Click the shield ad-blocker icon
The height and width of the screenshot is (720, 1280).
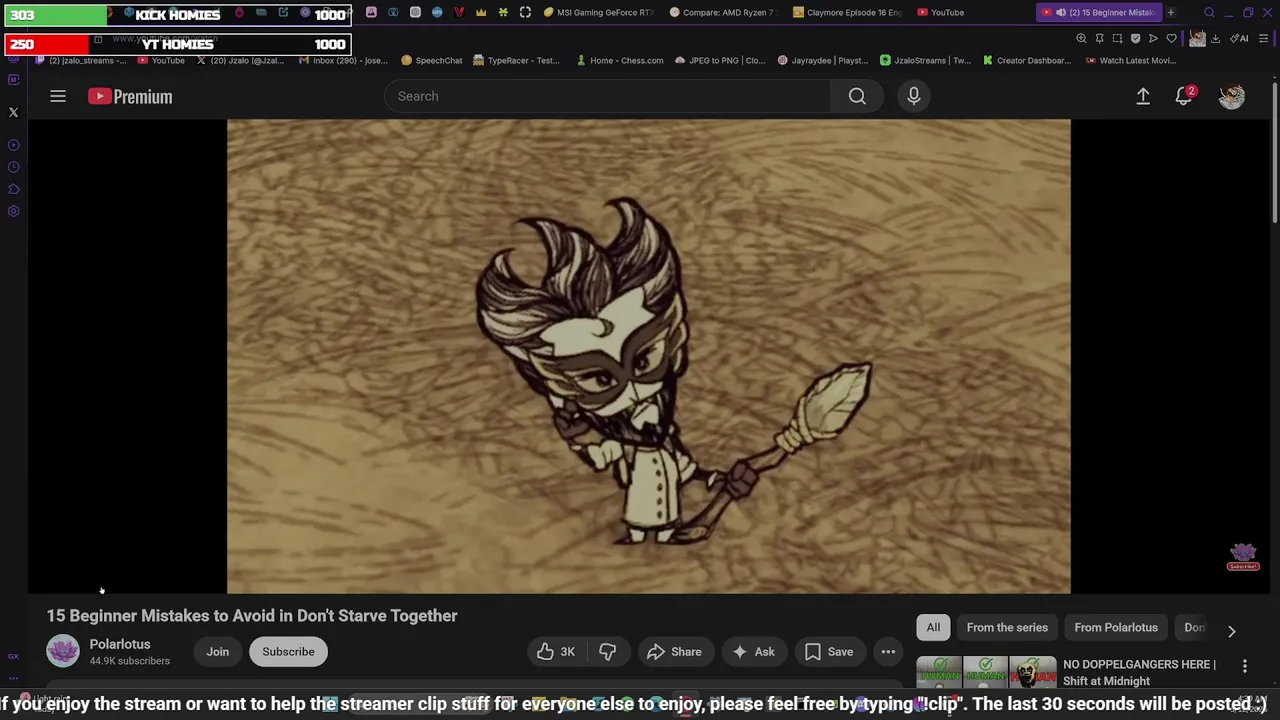(x=1135, y=38)
